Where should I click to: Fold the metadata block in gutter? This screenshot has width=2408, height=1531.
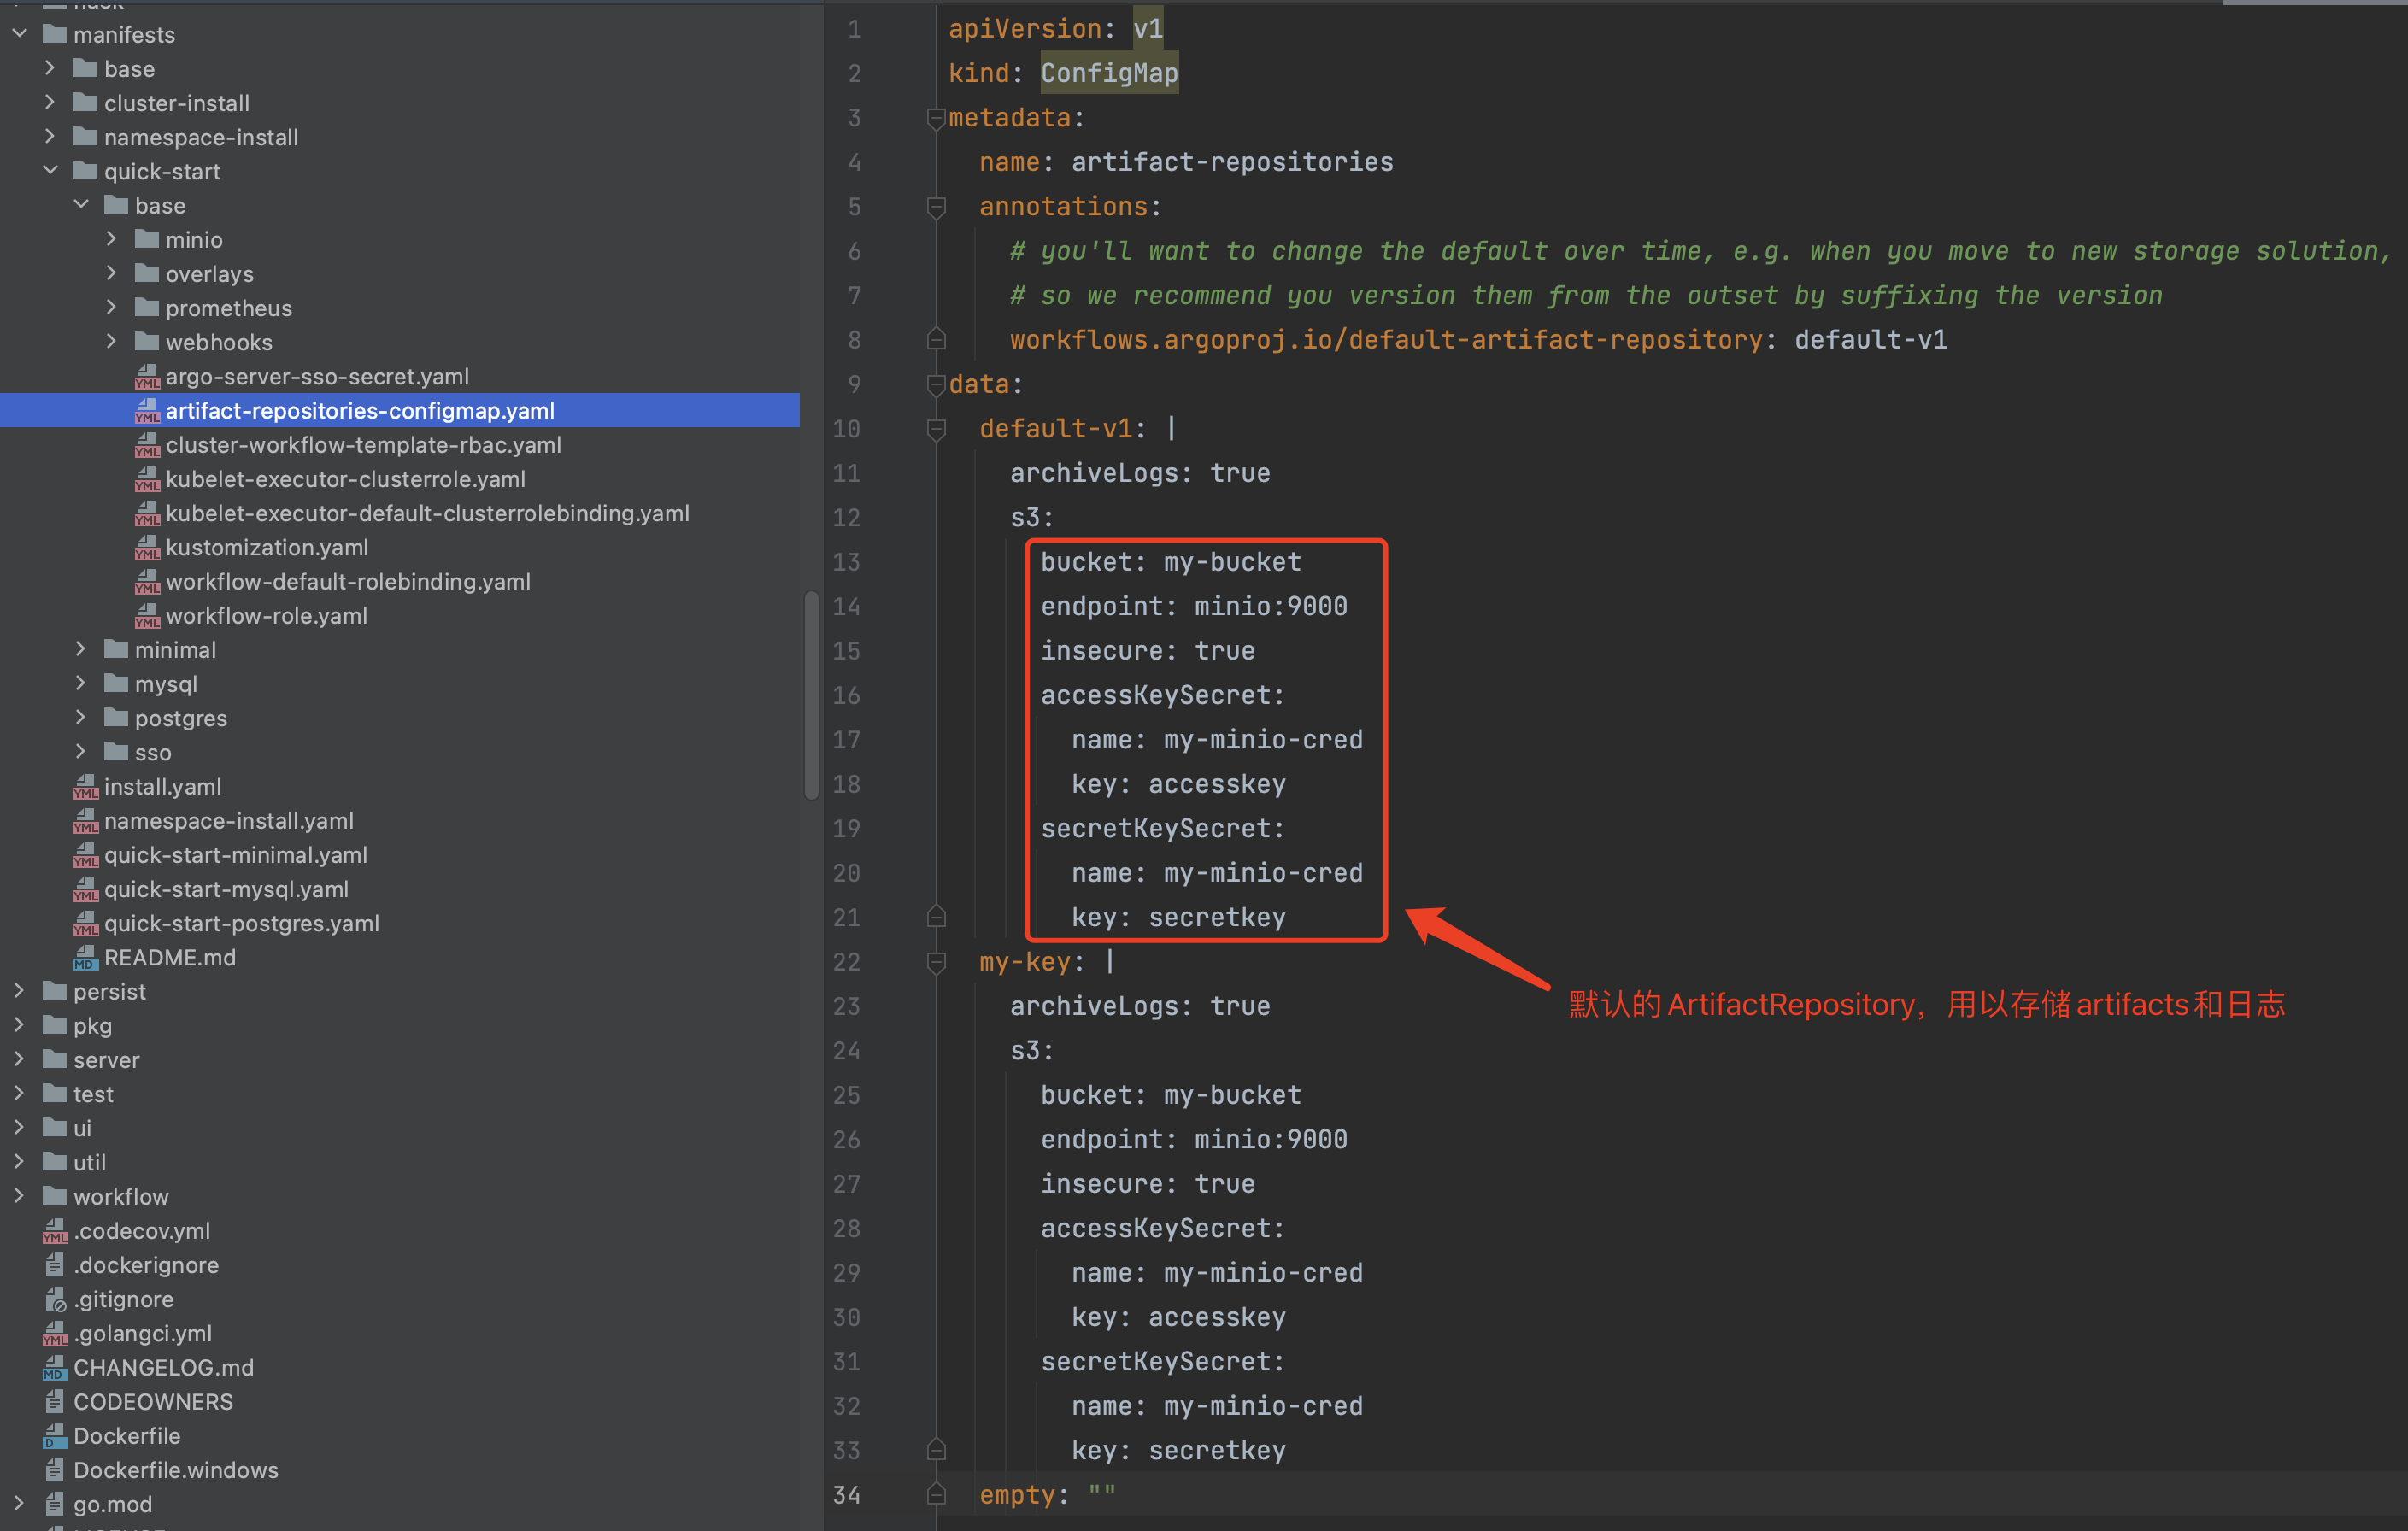point(936,118)
